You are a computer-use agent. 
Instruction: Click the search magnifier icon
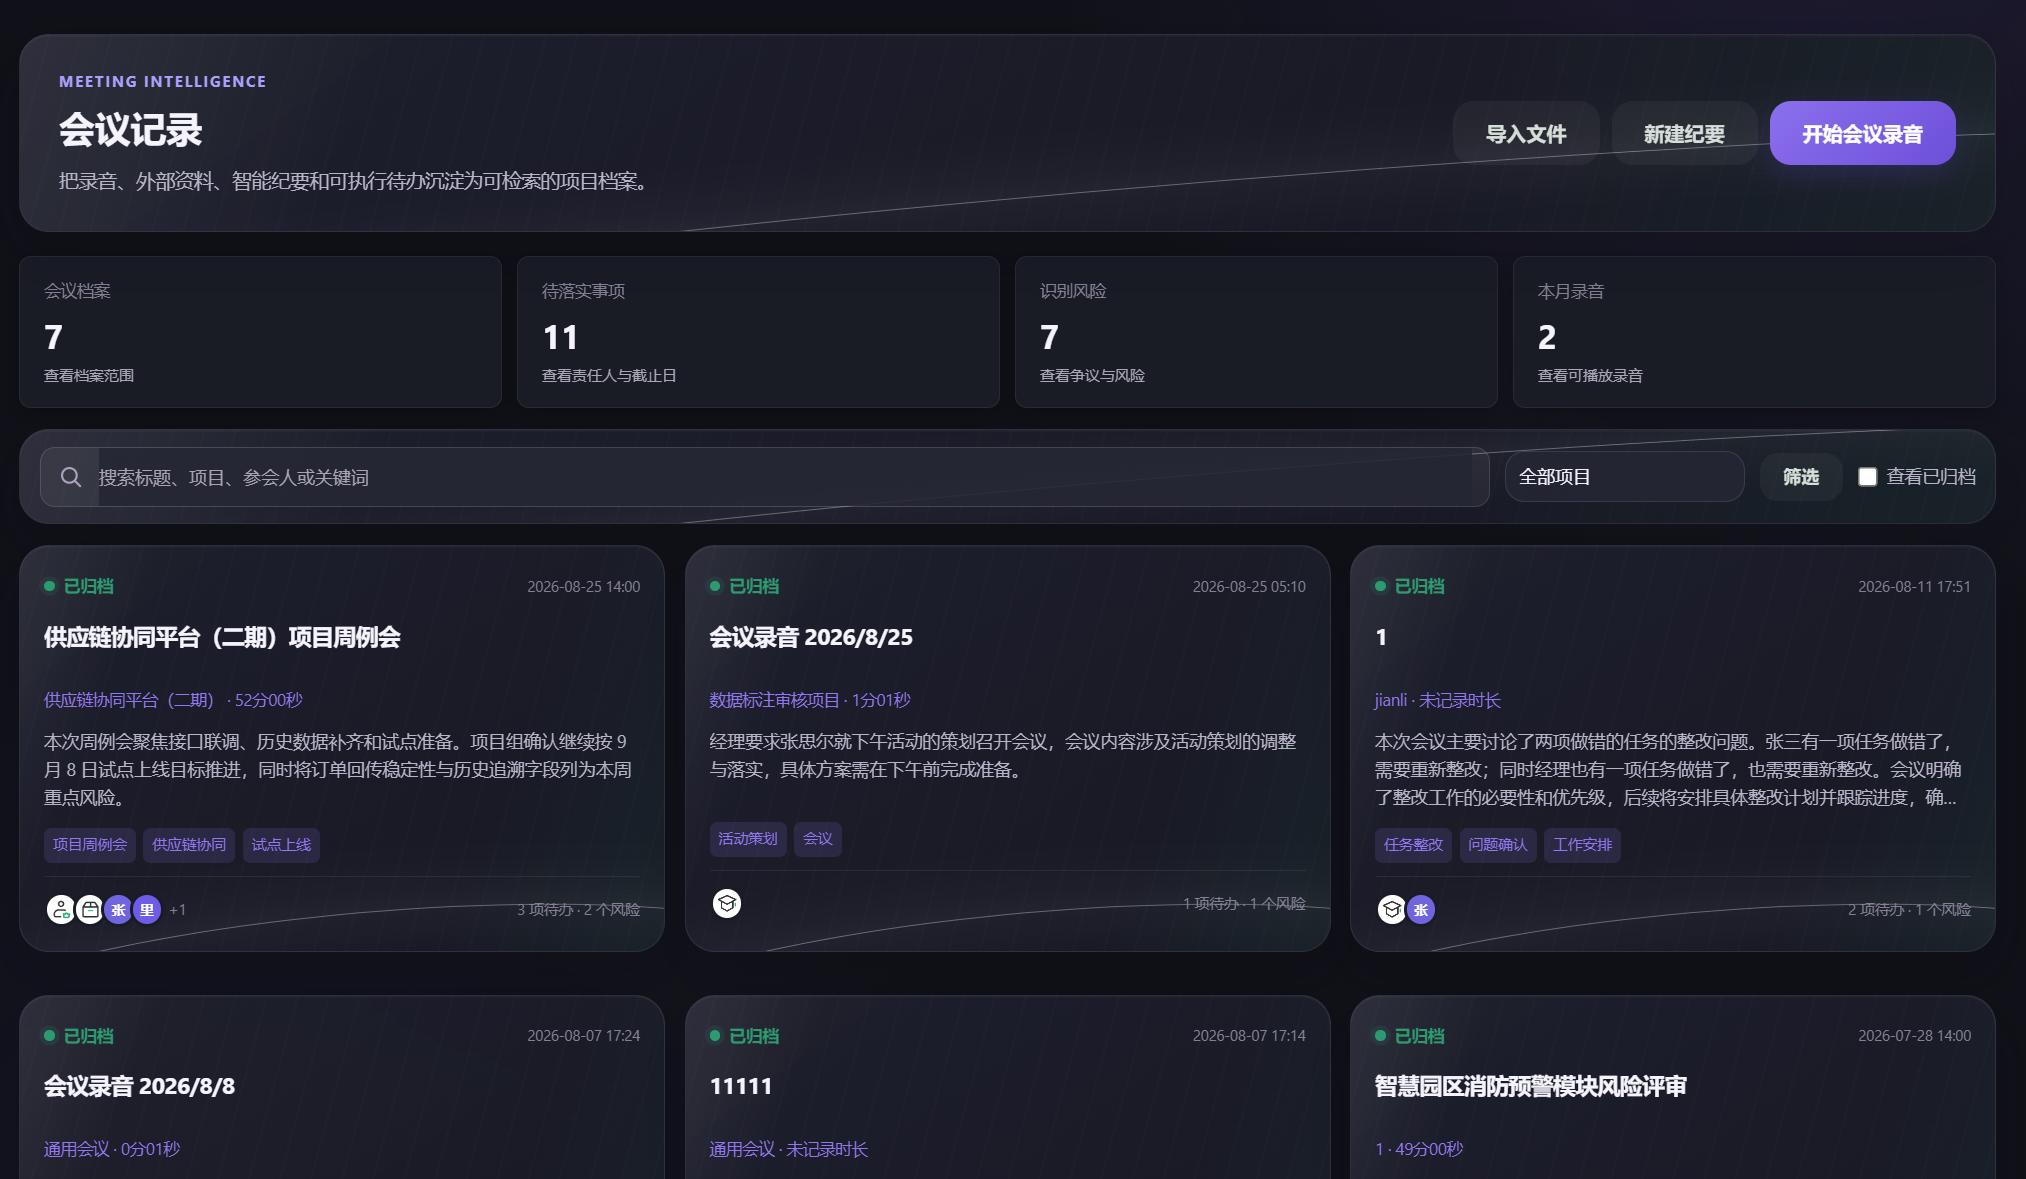click(x=70, y=477)
